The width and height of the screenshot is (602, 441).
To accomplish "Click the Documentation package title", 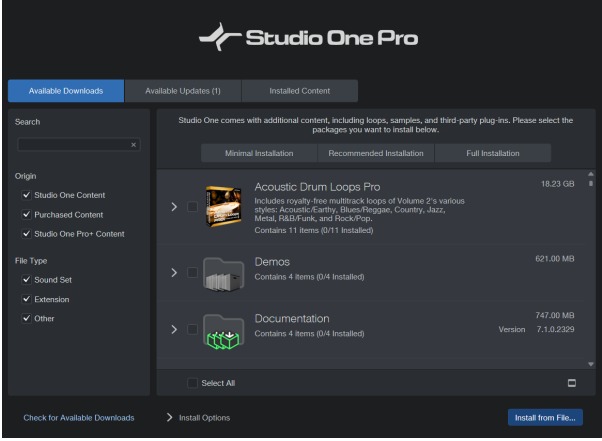I will point(292,319).
